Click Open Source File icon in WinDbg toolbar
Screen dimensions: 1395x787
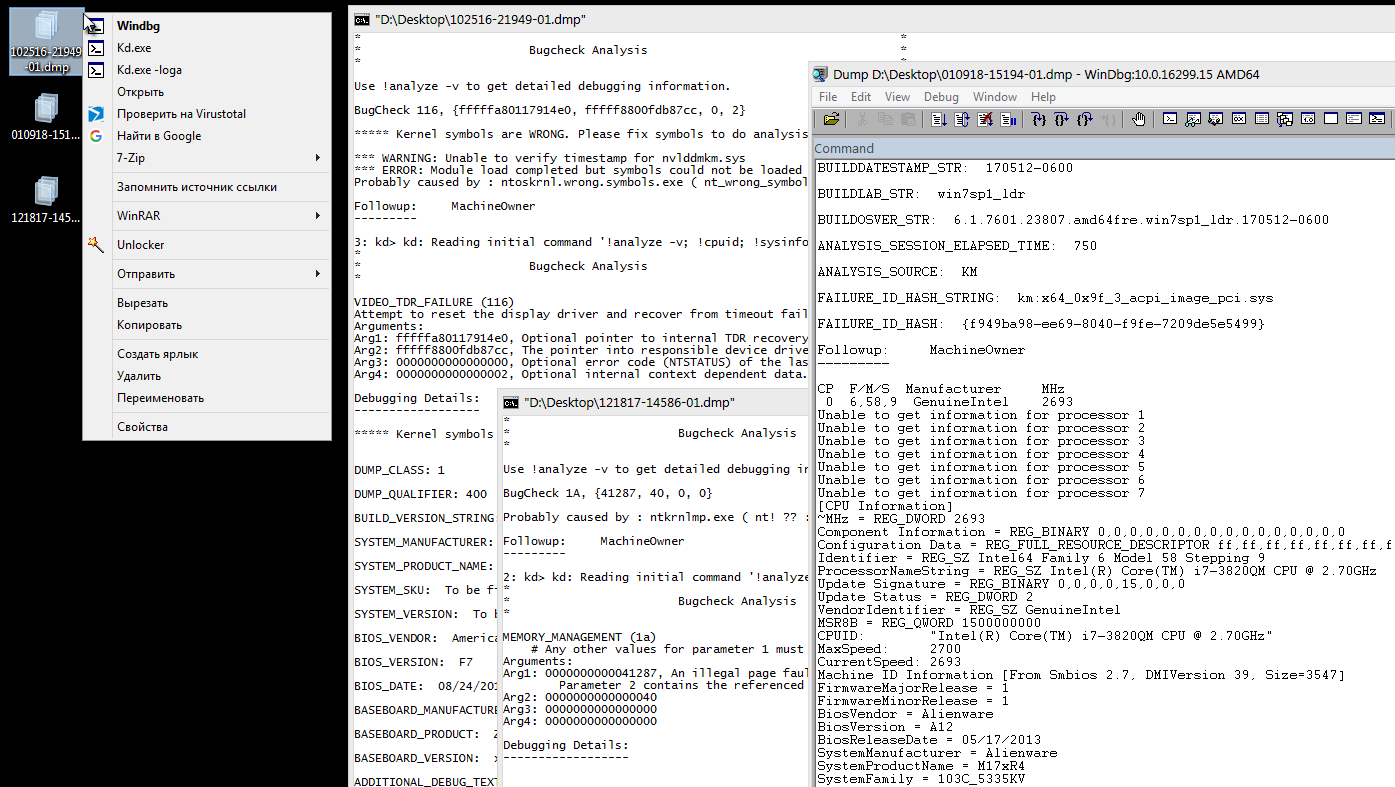click(x=831, y=119)
